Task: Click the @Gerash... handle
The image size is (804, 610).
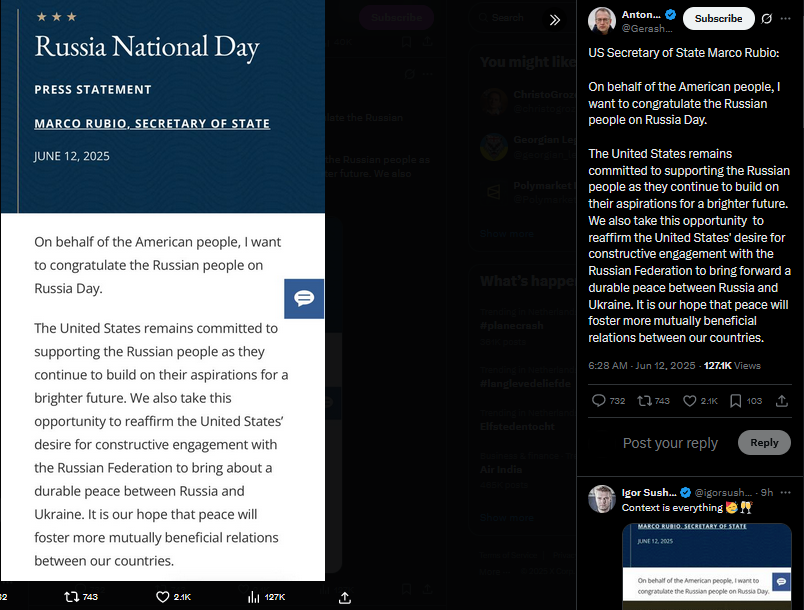Action: coord(647,29)
